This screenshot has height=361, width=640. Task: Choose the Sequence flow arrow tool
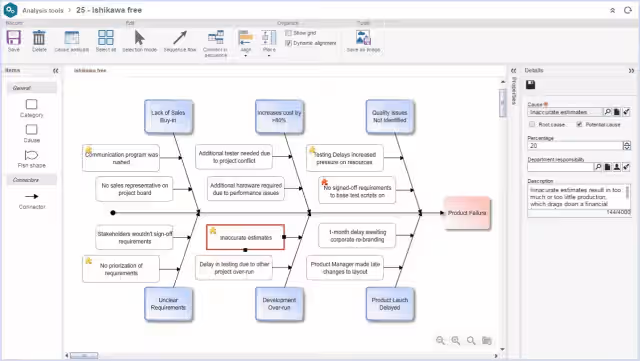coord(180,38)
